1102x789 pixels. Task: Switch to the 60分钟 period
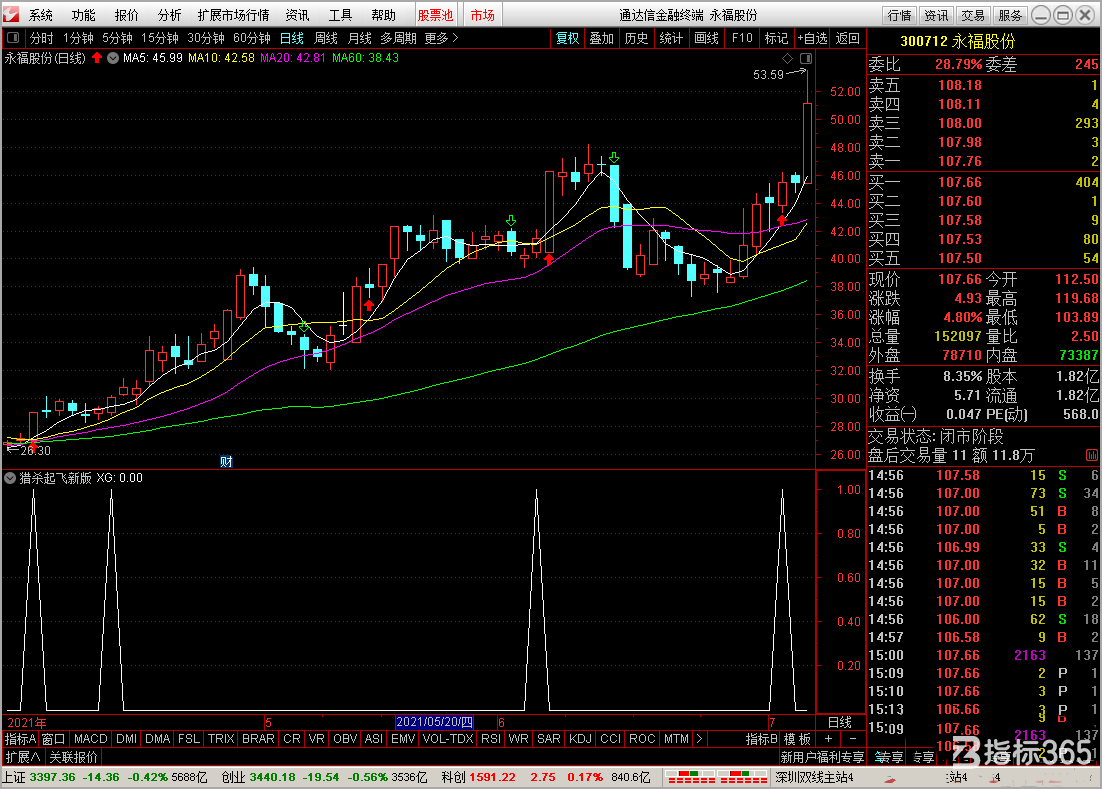pos(252,38)
